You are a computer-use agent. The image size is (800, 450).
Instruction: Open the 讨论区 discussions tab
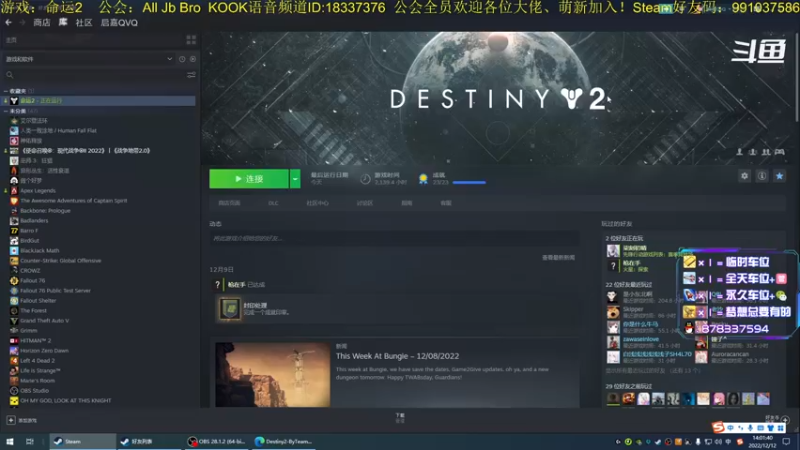pos(365,203)
